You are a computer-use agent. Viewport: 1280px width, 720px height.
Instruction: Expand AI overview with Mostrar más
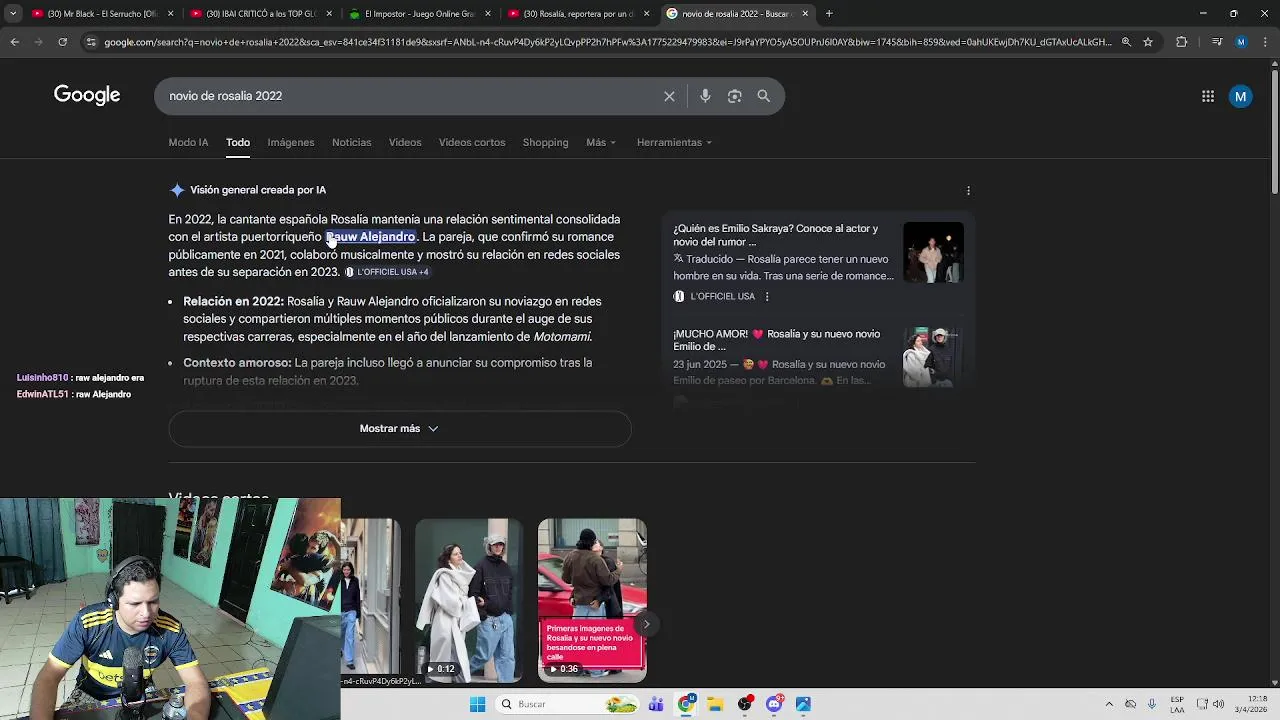pos(399,428)
